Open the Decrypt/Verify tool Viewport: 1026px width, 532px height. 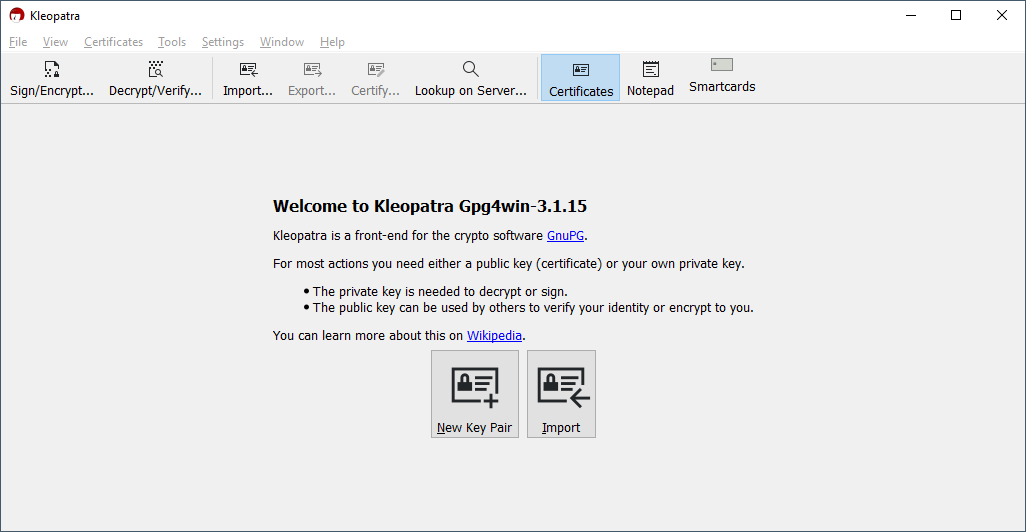(155, 77)
